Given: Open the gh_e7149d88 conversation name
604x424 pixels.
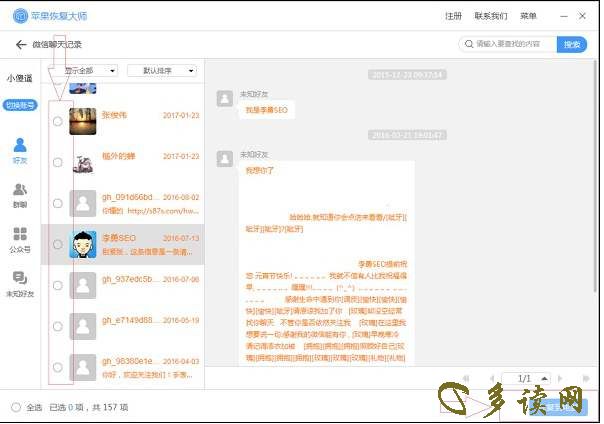Looking at the screenshot, I should (x=130, y=320).
